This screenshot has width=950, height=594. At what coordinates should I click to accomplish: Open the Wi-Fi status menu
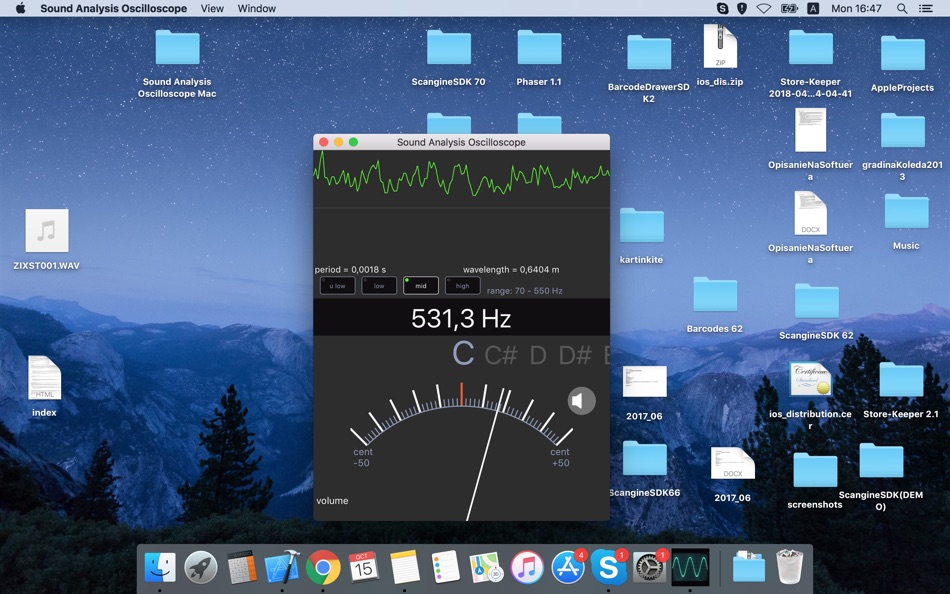pos(764,8)
